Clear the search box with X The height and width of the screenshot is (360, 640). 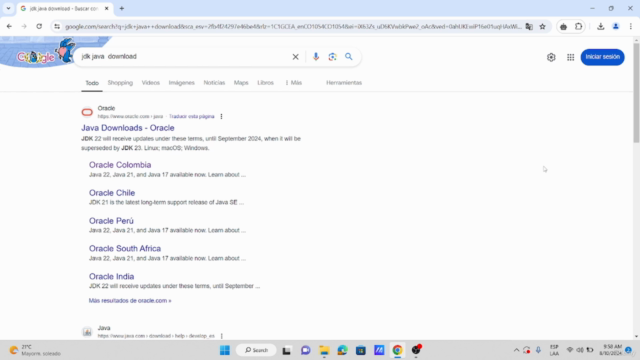click(x=296, y=57)
